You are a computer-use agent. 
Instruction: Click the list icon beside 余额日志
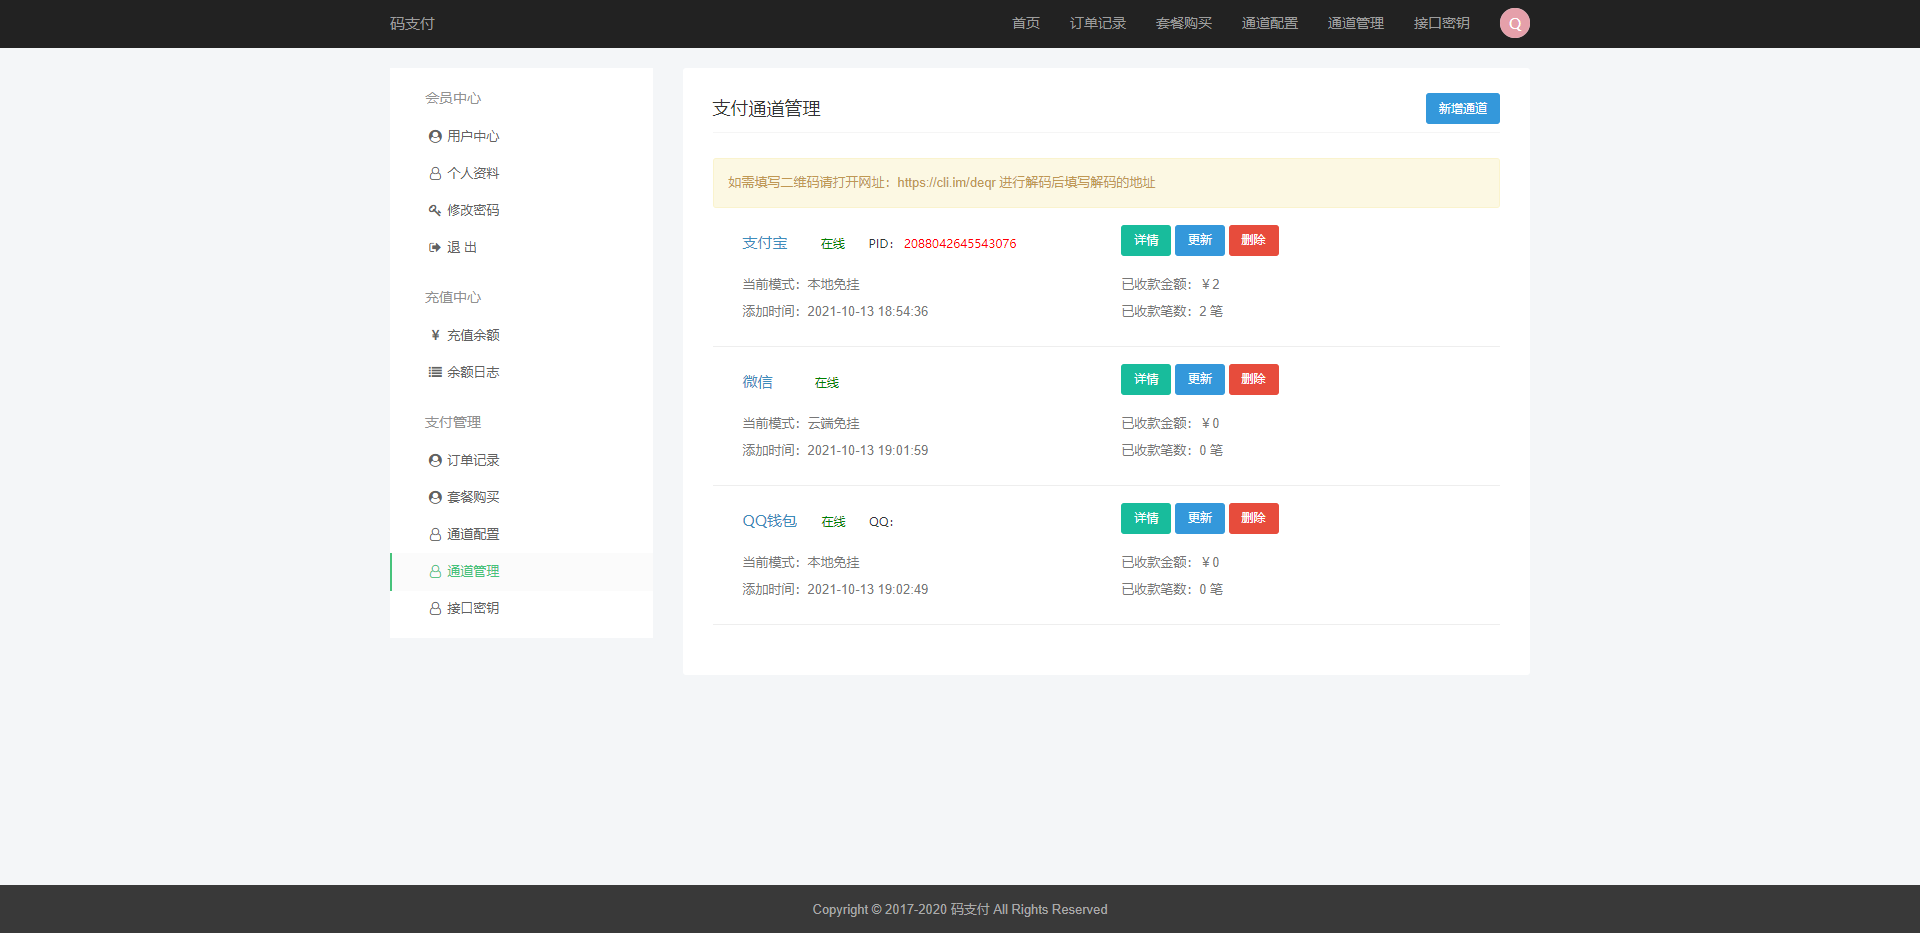[x=435, y=372]
